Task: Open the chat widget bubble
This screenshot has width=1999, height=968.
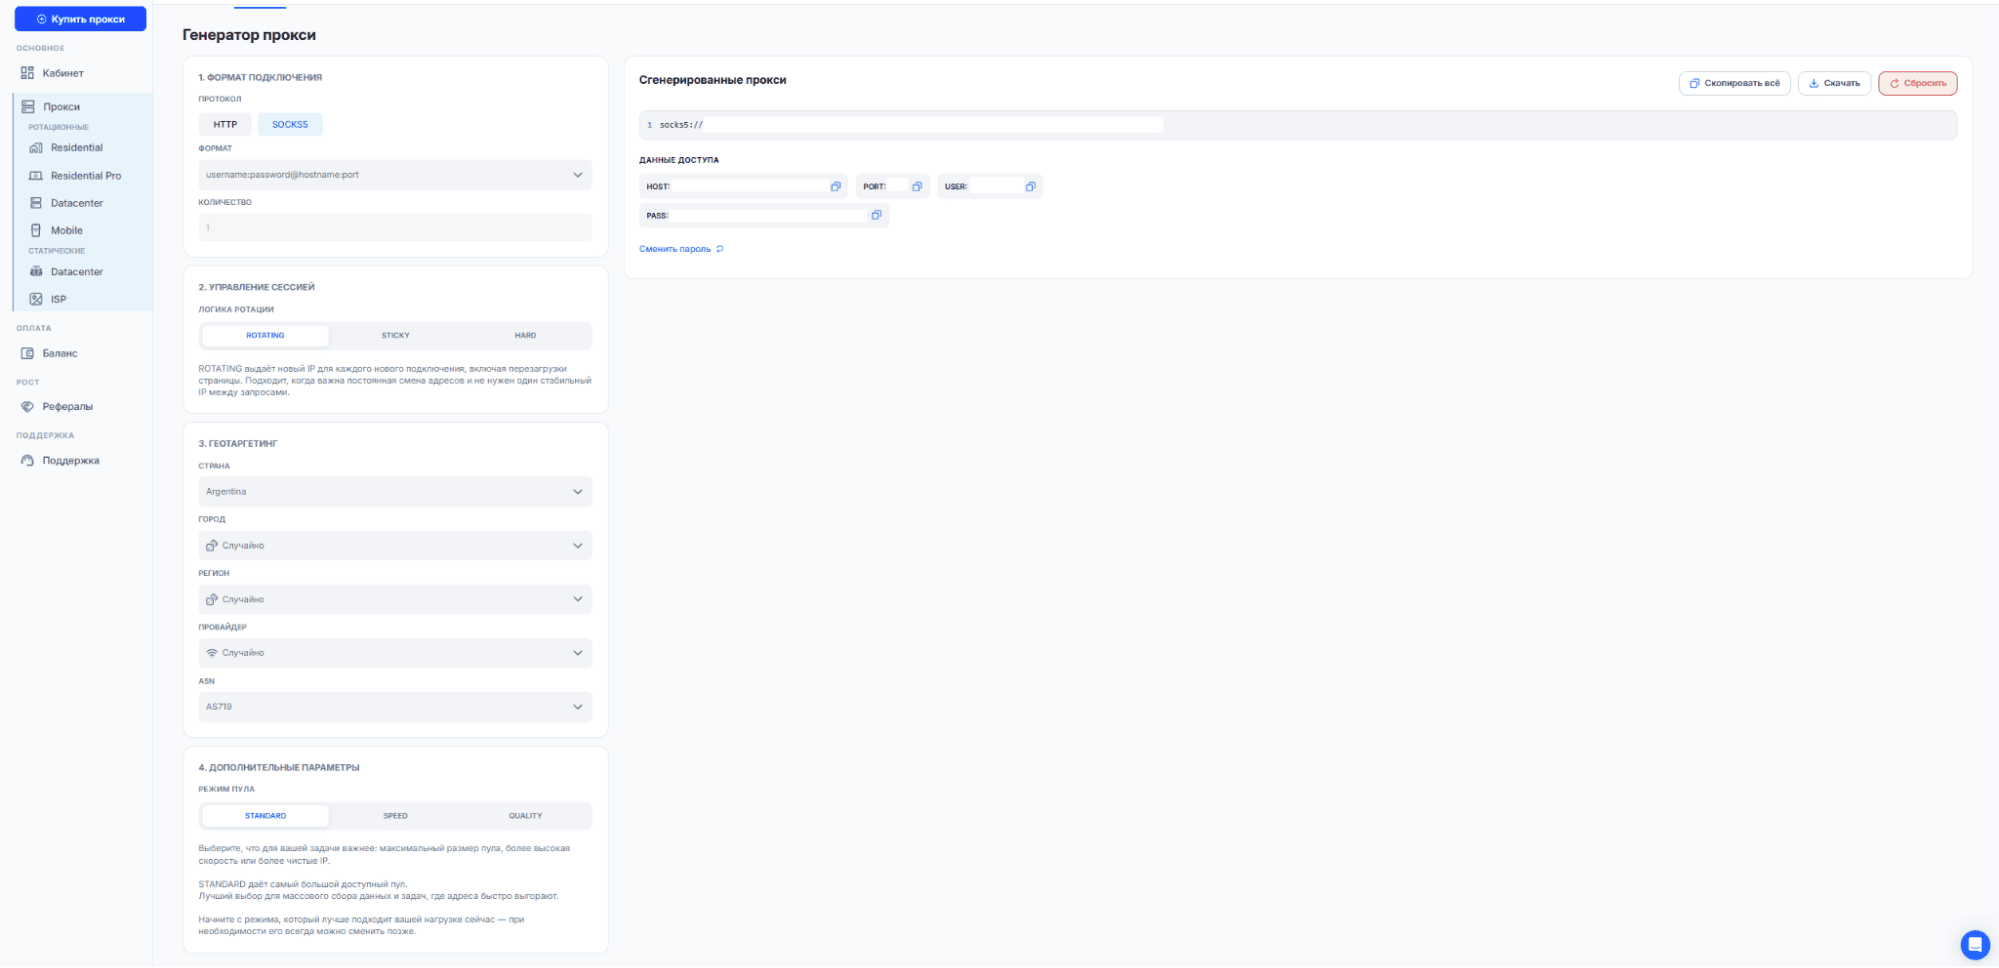Action: click(1974, 945)
